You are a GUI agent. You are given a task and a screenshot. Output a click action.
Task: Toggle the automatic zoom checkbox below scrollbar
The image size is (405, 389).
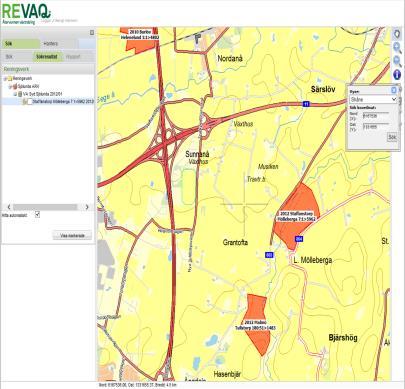click(37, 214)
